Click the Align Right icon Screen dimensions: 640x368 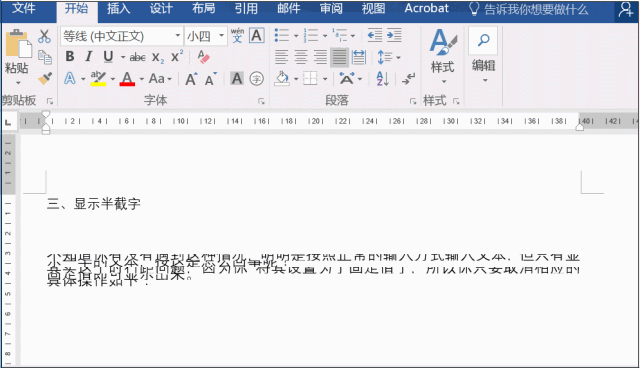click(320, 57)
